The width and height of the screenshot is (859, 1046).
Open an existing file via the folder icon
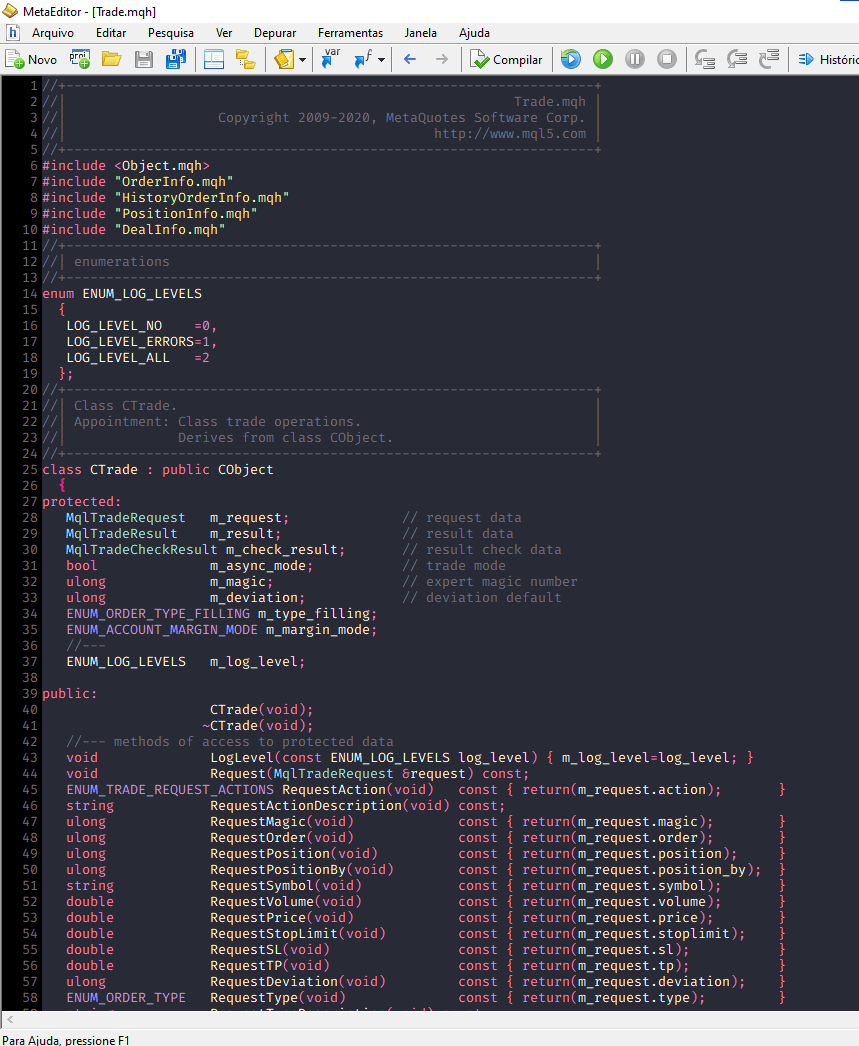[111, 59]
